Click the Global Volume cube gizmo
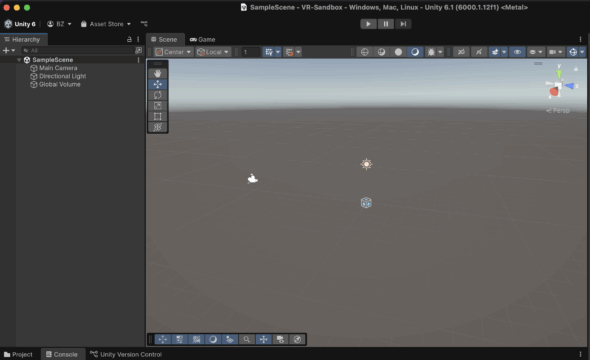This screenshot has height=360, width=590. tap(366, 203)
